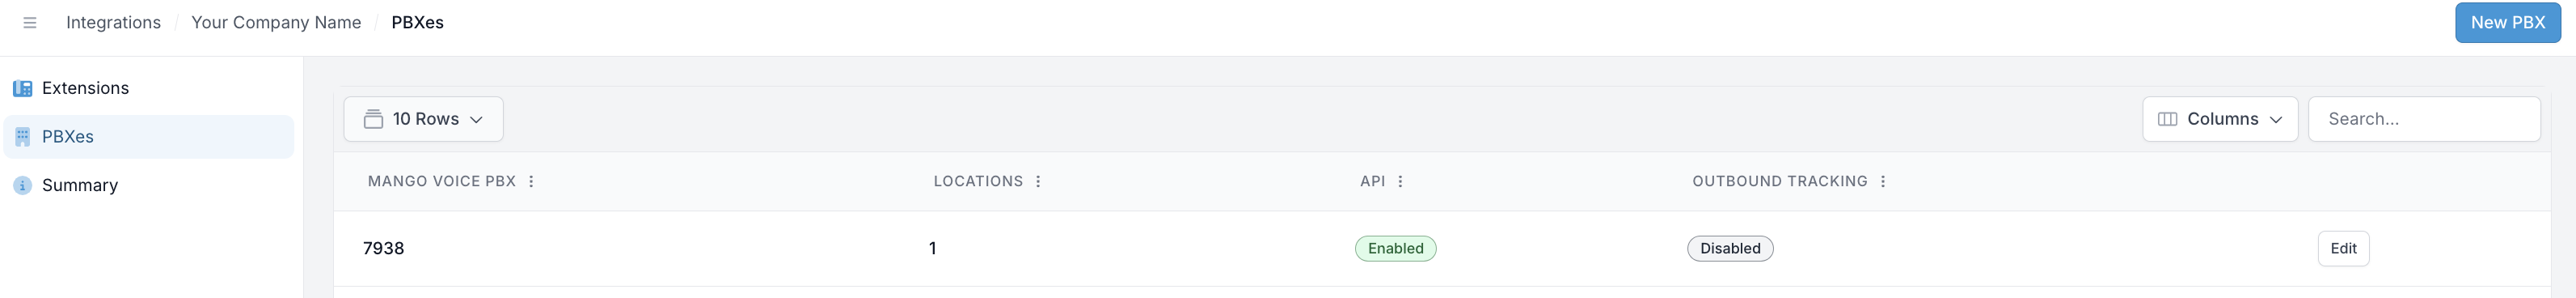Open API column options menu
Screen dimensions: 2576x298
(x=1400, y=181)
